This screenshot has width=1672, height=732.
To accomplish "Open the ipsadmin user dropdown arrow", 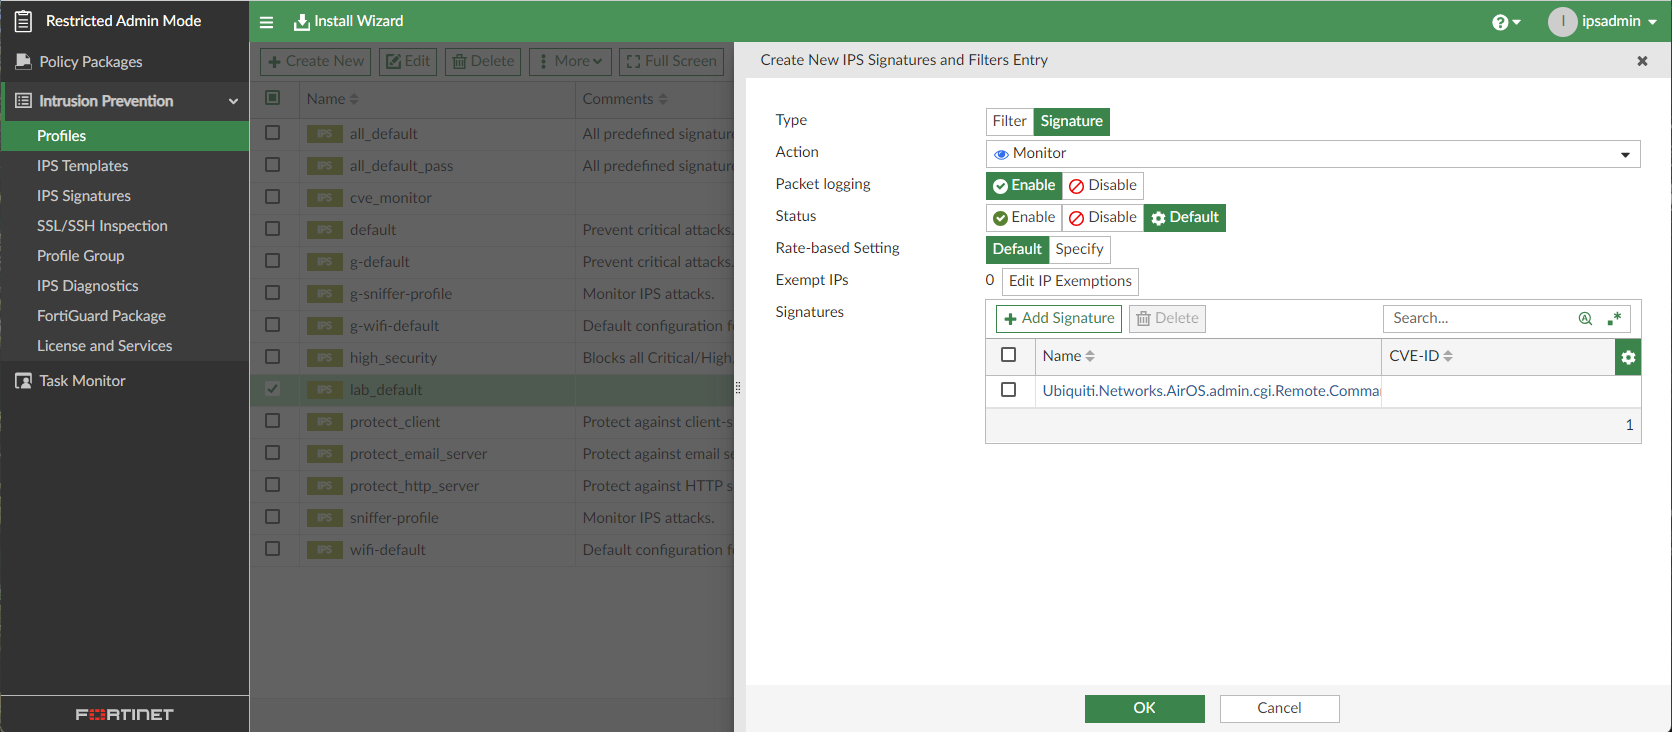I will click(x=1652, y=22).
